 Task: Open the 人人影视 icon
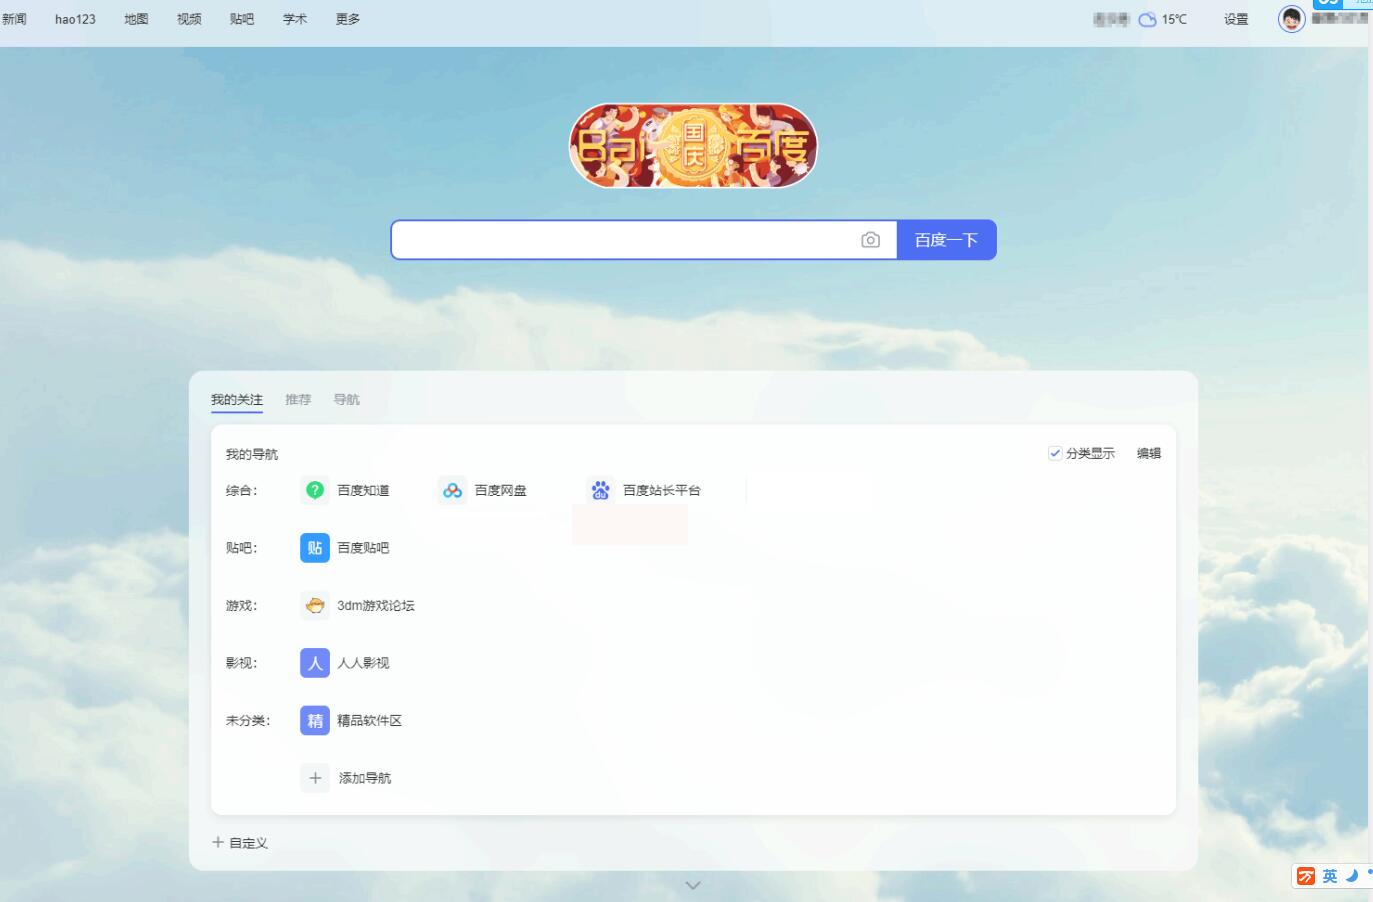[x=315, y=663]
